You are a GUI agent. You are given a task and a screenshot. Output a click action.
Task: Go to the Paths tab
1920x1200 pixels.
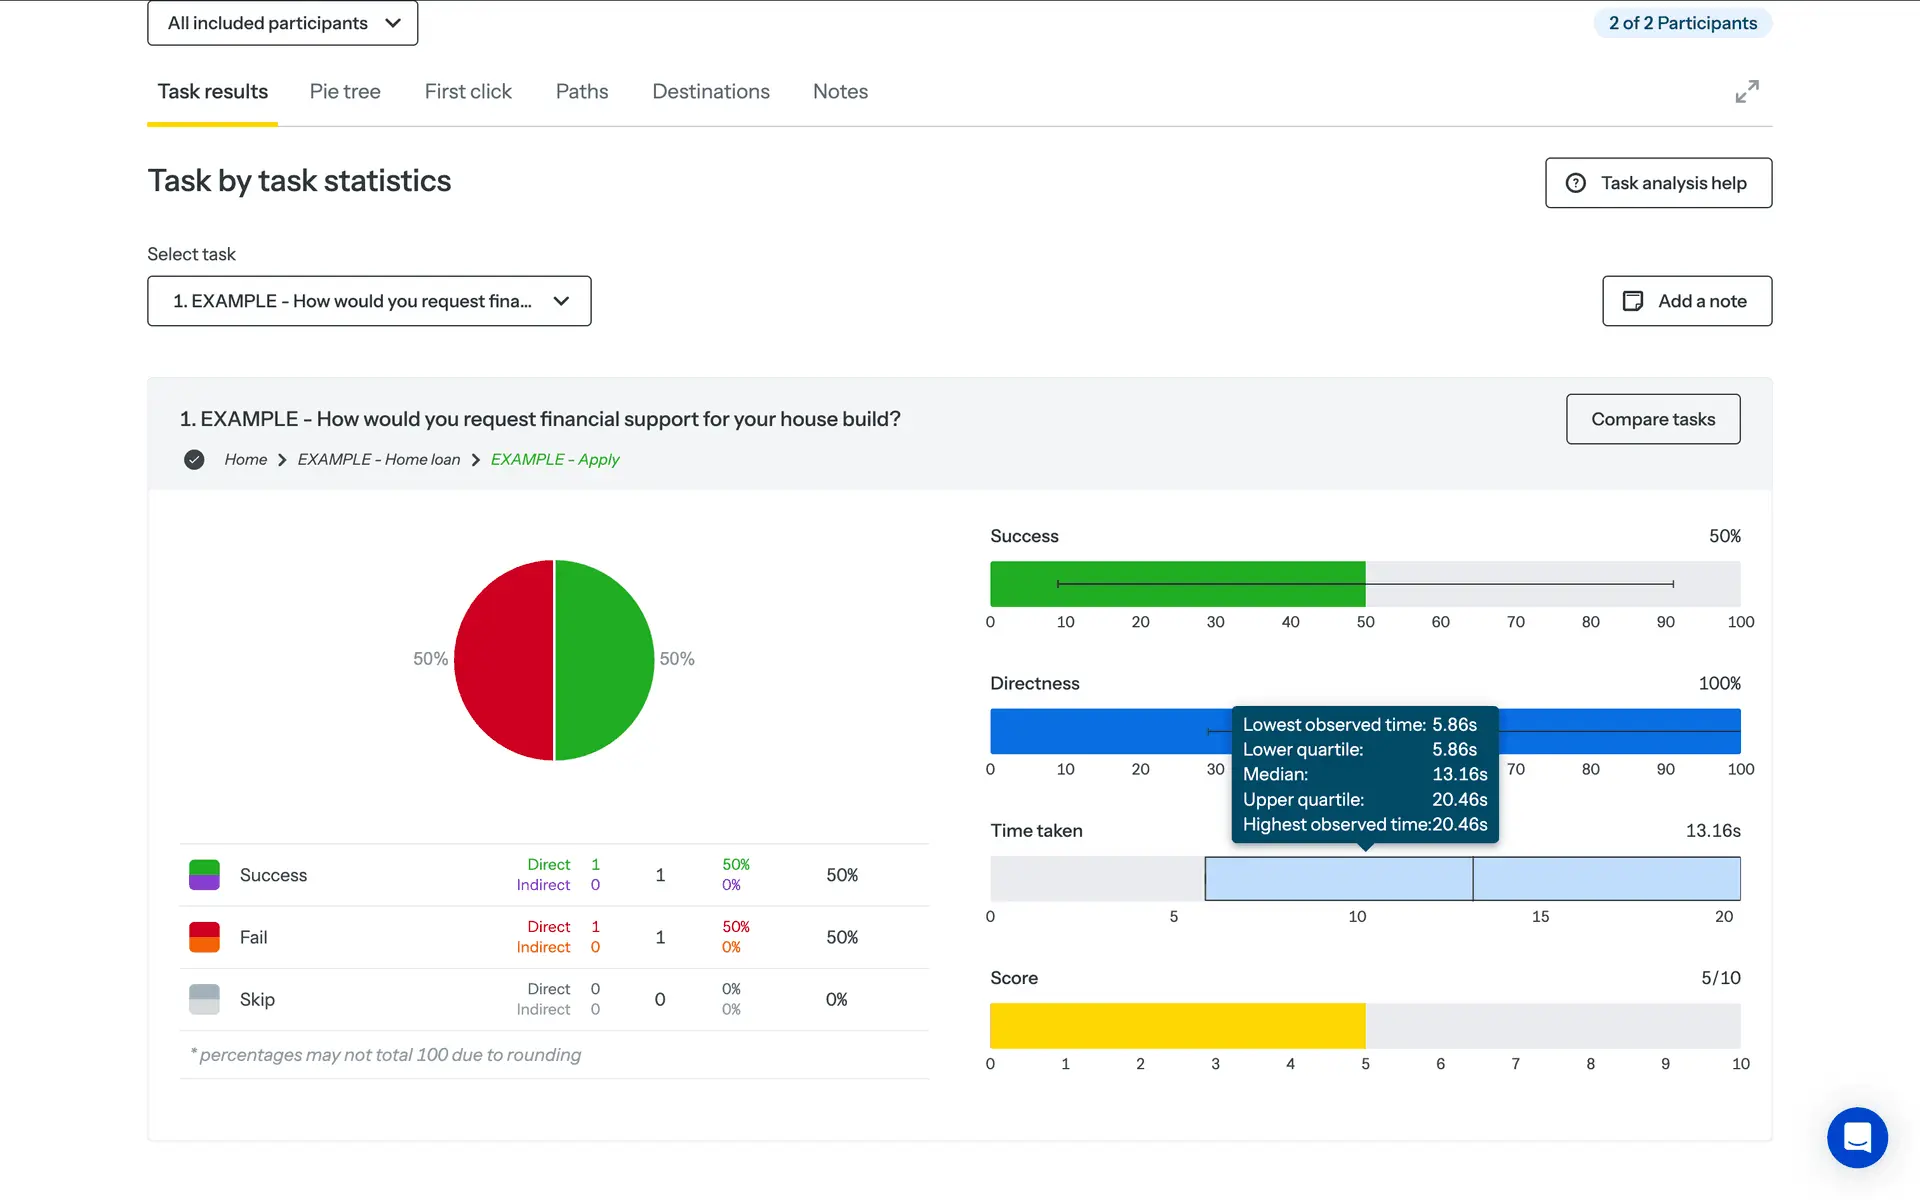[x=581, y=92]
